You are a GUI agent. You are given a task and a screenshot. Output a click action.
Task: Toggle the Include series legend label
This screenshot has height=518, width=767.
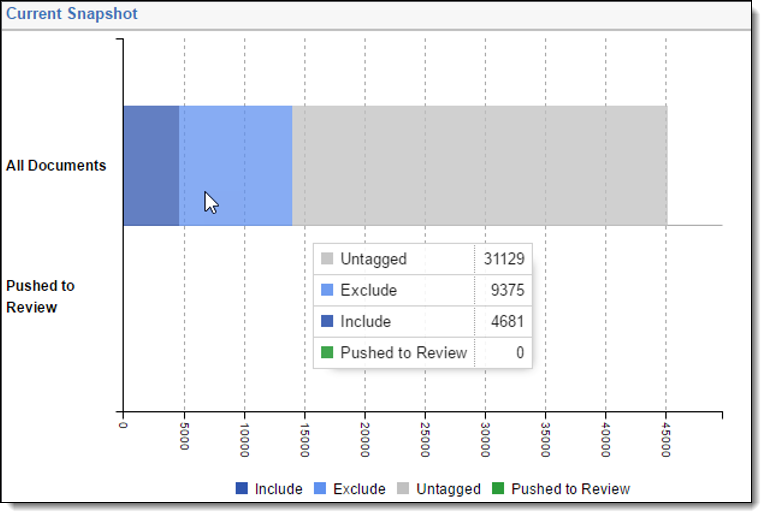tap(278, 489)
